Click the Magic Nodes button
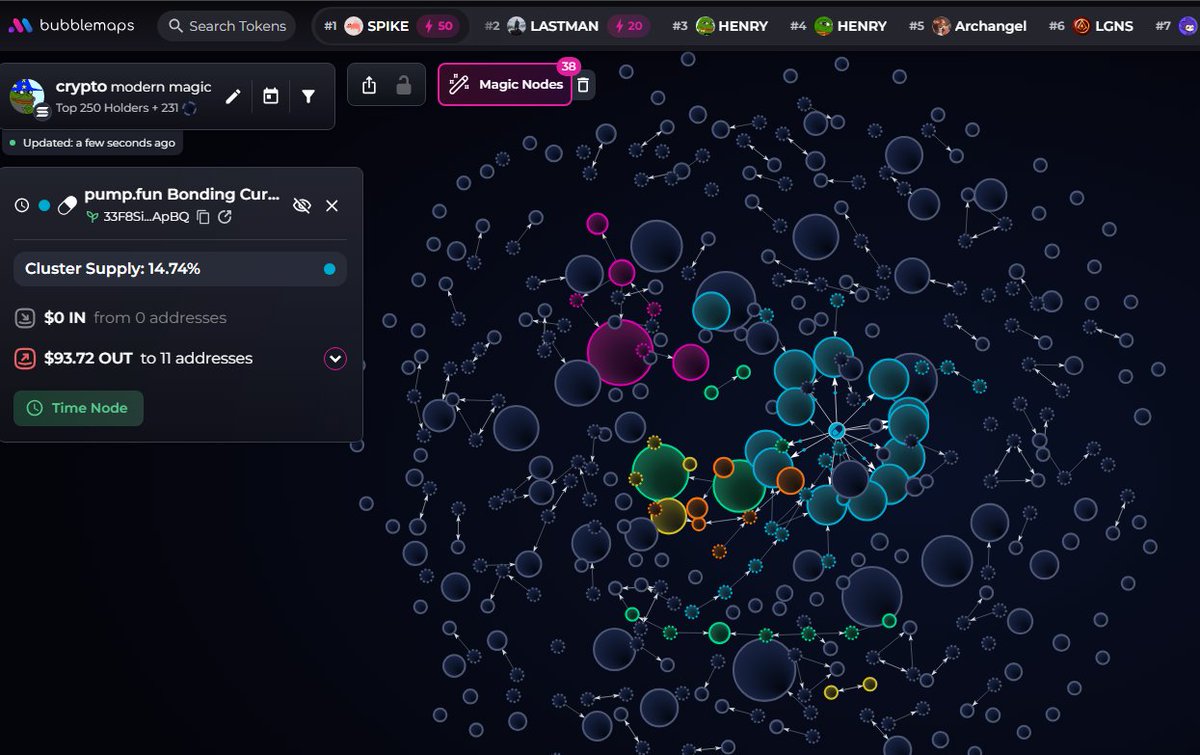 click(505, 85)
